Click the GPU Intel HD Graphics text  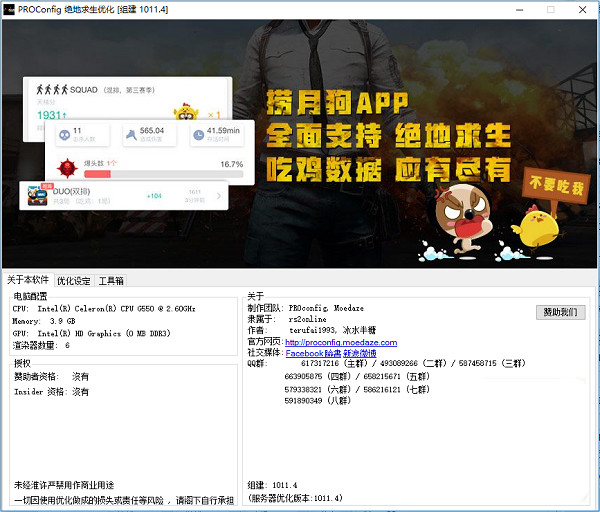(x=91, y=333)
